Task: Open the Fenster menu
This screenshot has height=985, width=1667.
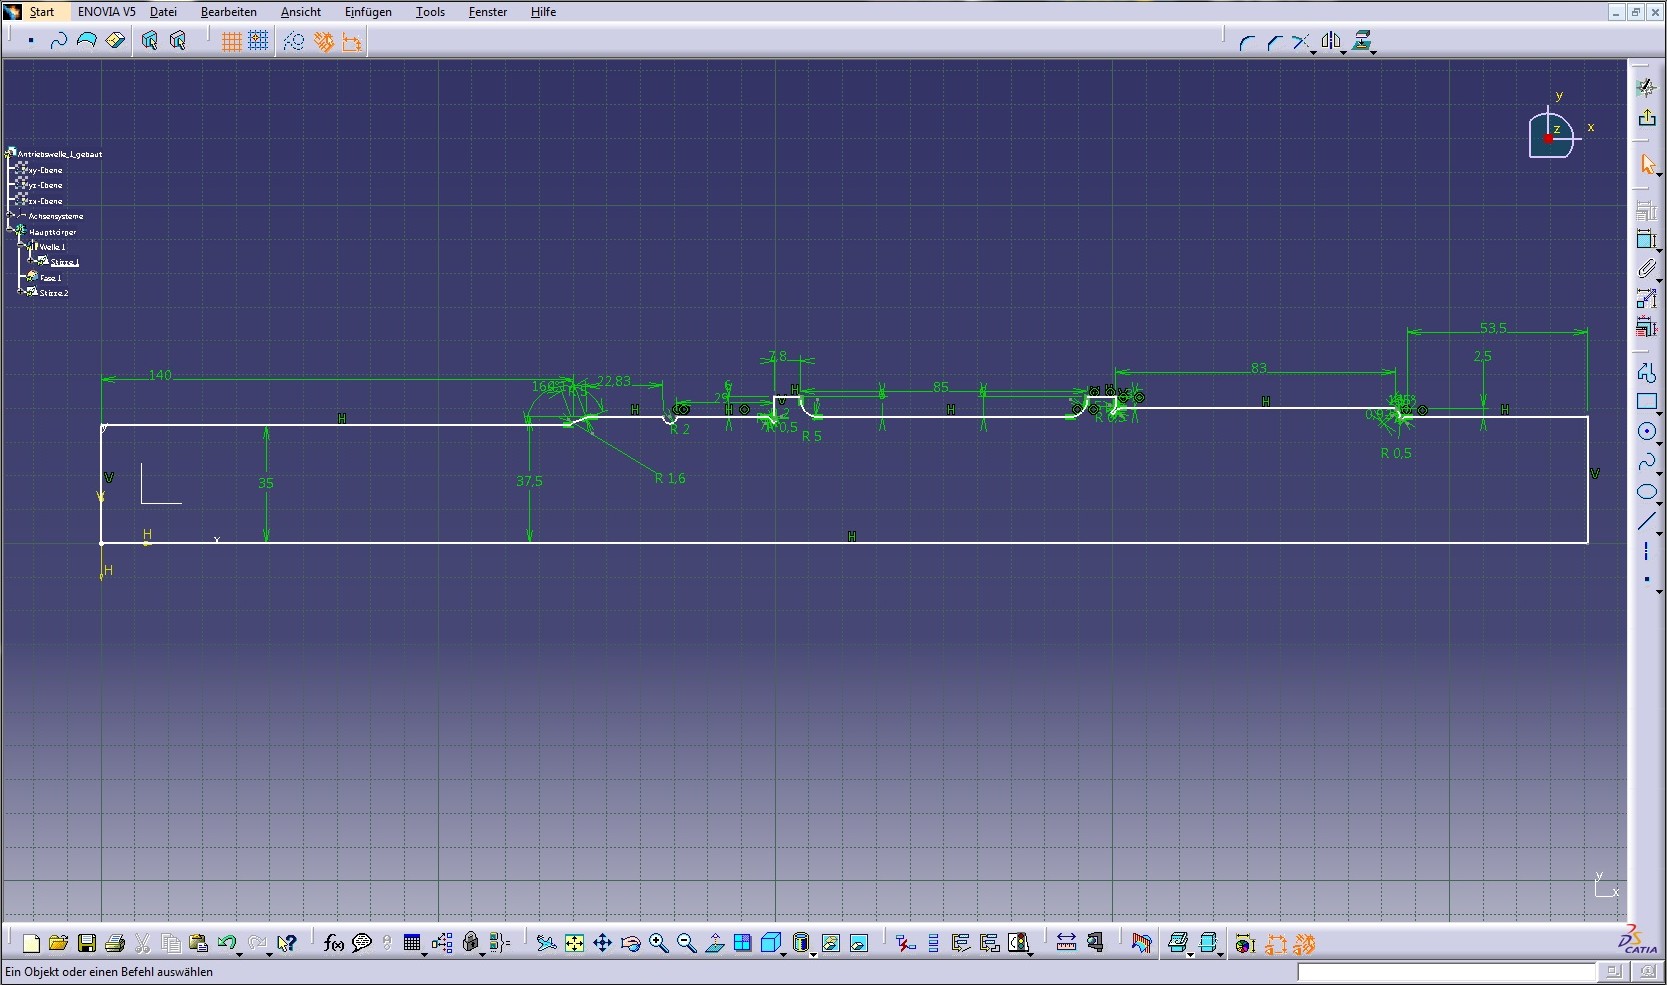Action: coord(488,12)
